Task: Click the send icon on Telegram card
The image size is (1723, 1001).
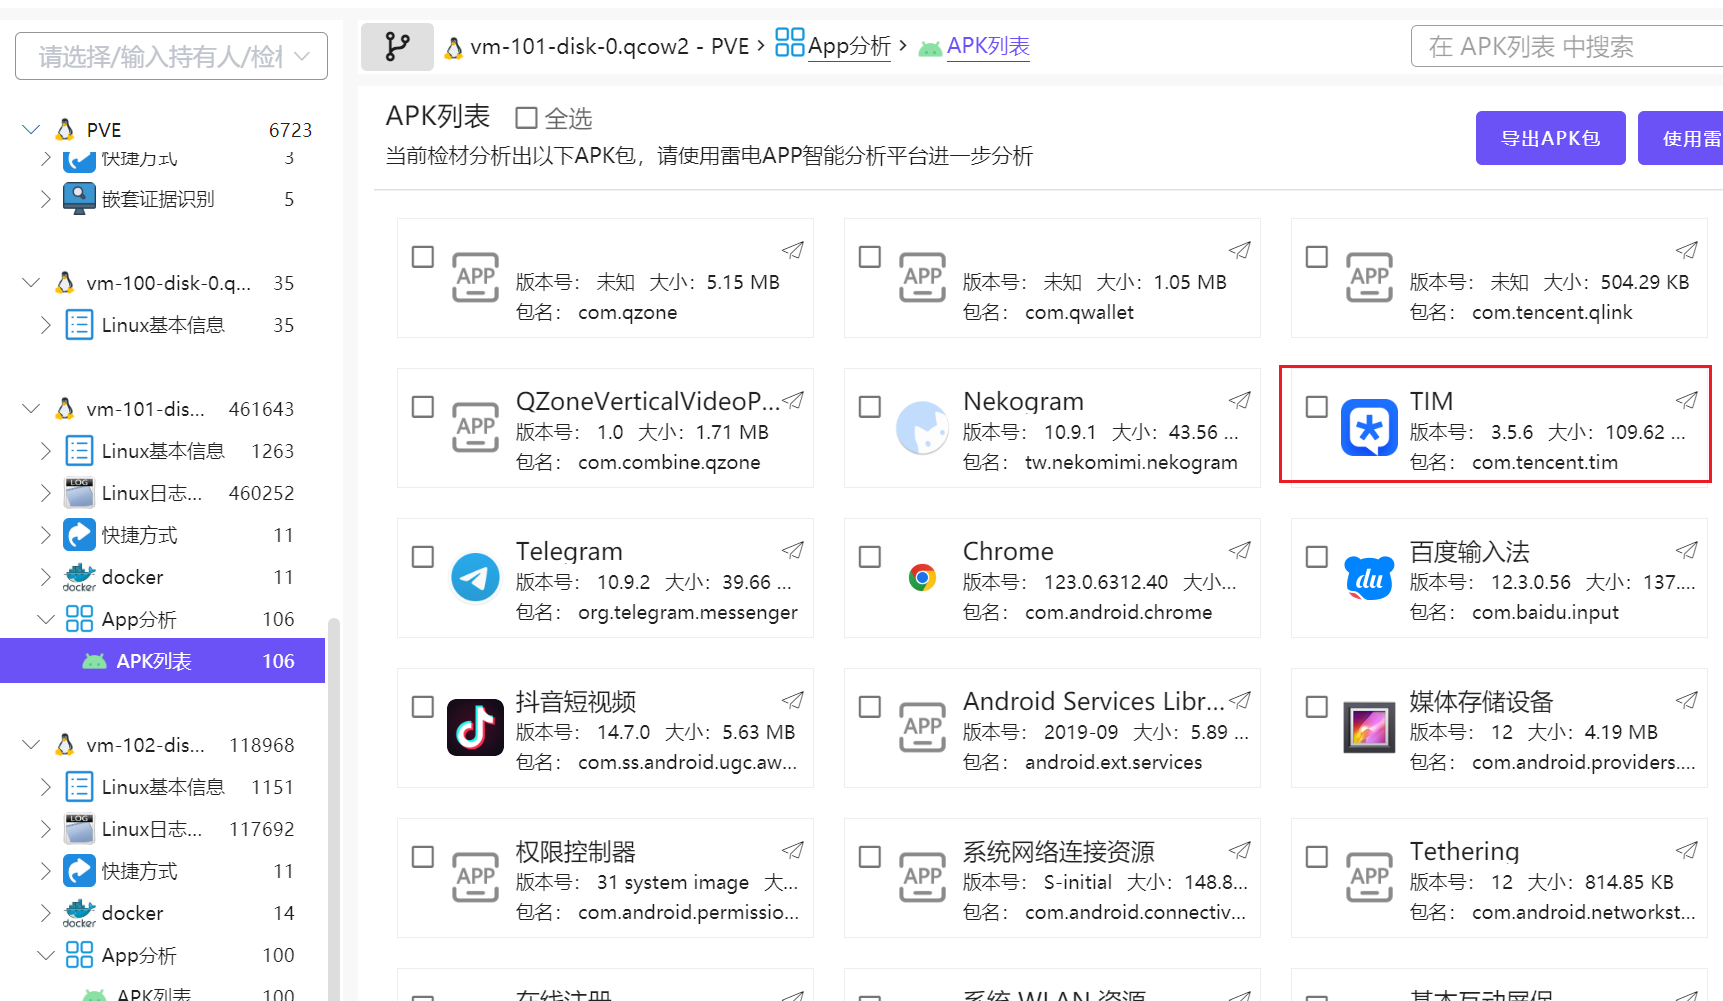Action: coord(793,550)
